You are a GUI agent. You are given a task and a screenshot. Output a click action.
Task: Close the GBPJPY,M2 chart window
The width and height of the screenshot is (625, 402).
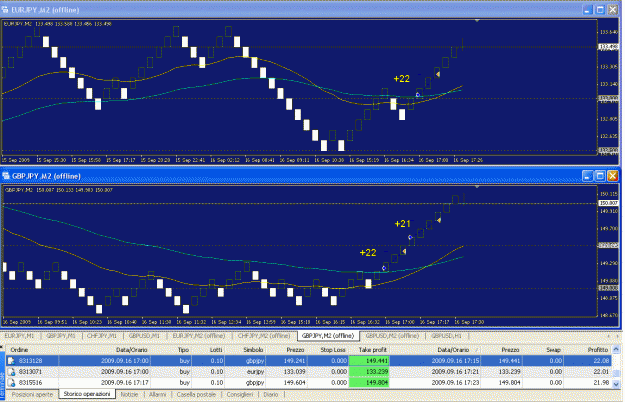click(x=613, y=176)
